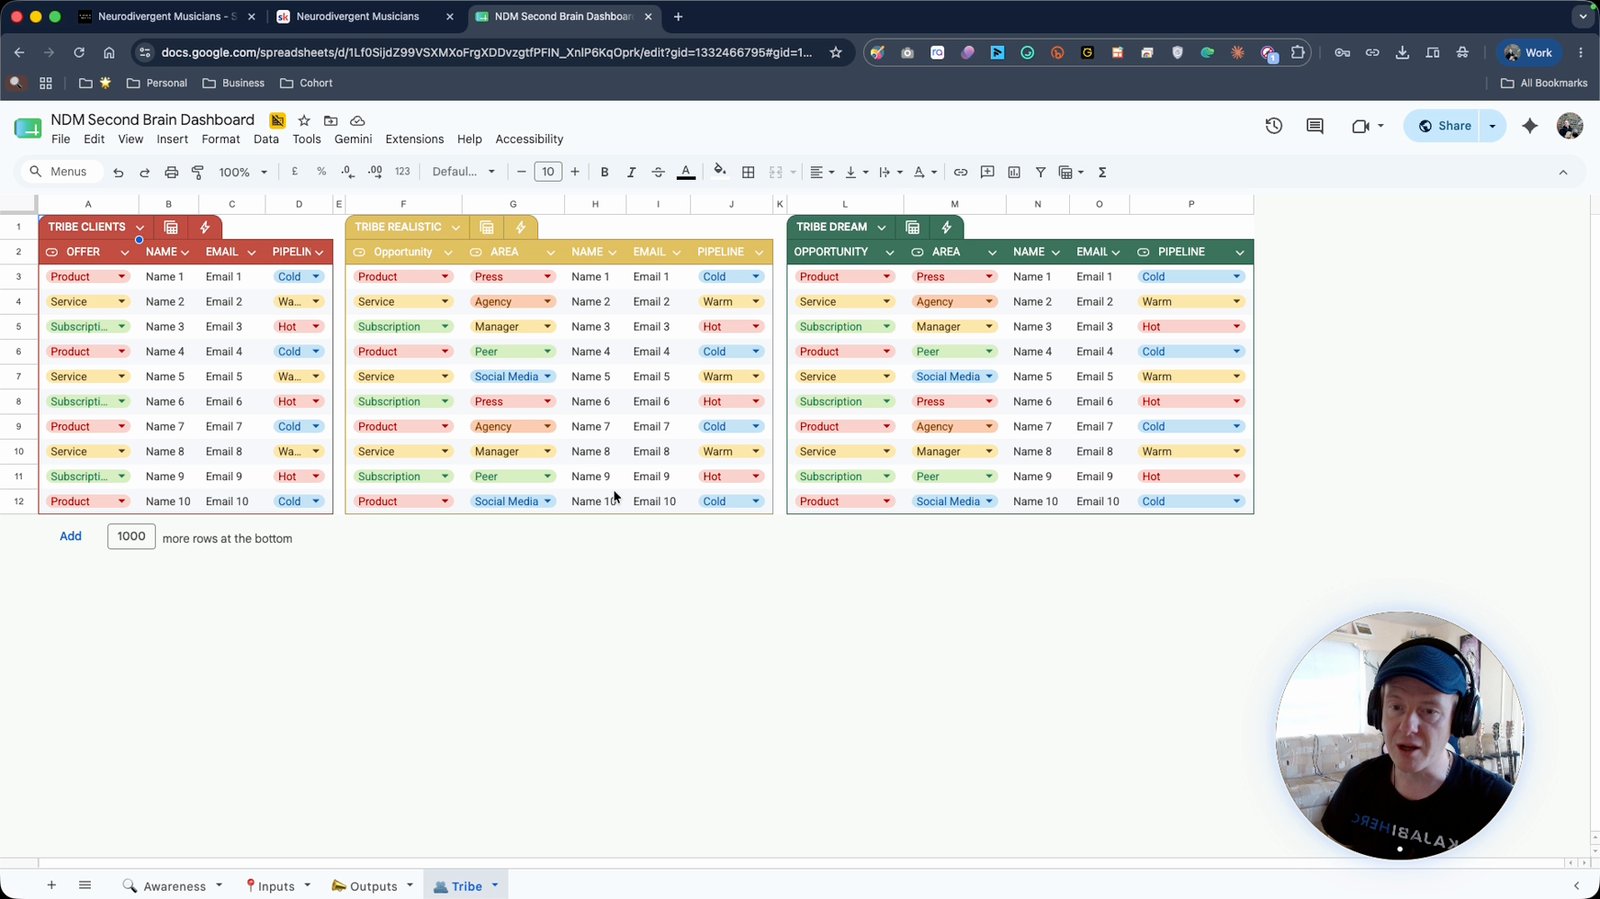This screenshot has height=899, width=1600.
Task: Click the print icon in toolbar
Action: click(x=171, y=172)
